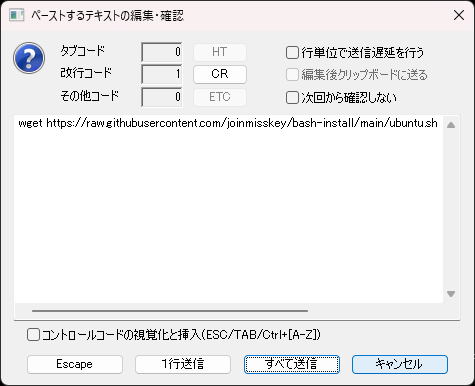Toggle the 編集後クリップボードに送る checkbox
Viewport: 475px width, 386px height.
(356, 75)
